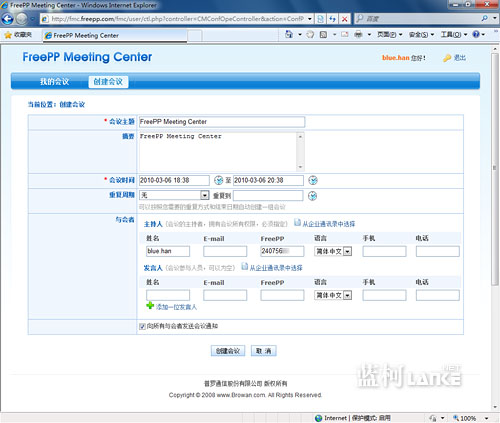
Task: Click the RSS feeds icon
Action: pyautogui.click(x=323, y=34)
